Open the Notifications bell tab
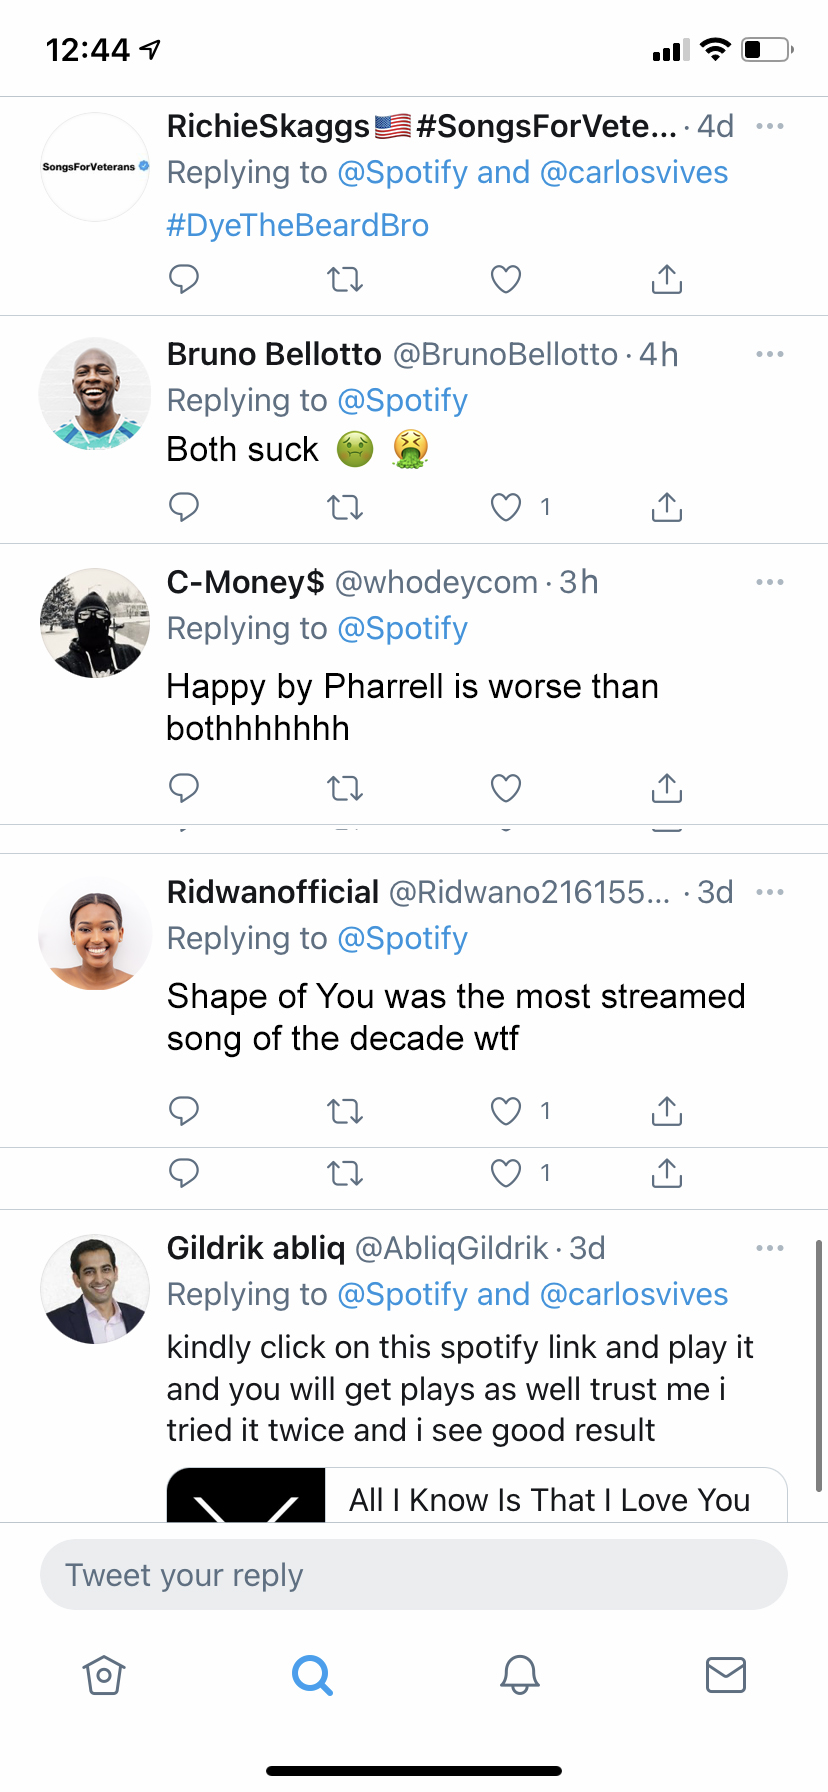The width and height of the screenshot is (828, 1792). [520, 1675]
